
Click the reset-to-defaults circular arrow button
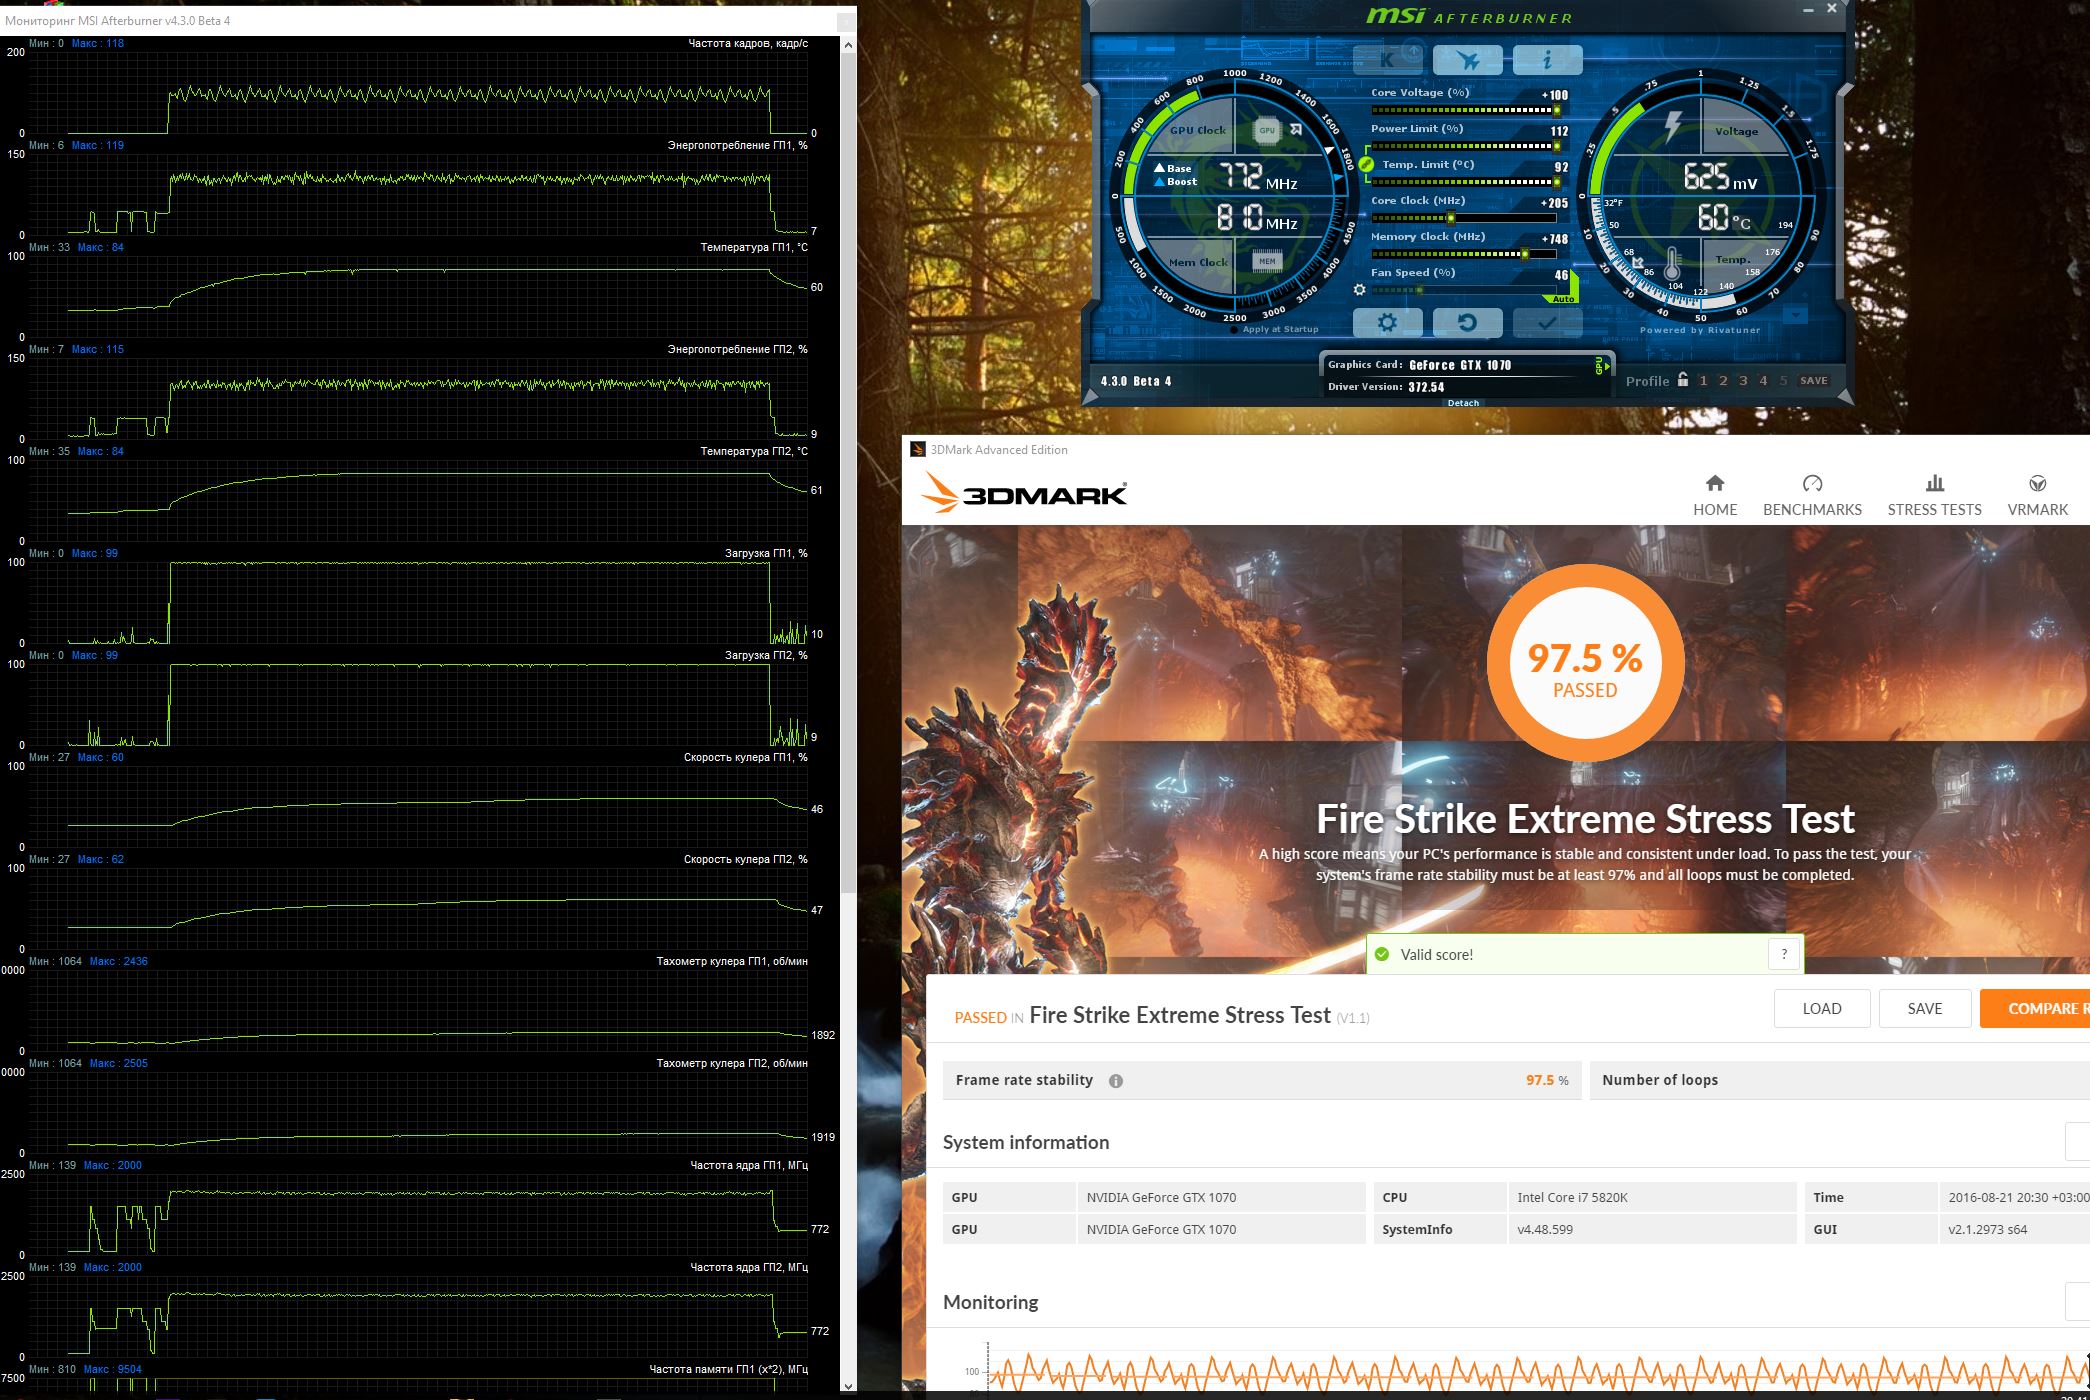point(1466,323)
